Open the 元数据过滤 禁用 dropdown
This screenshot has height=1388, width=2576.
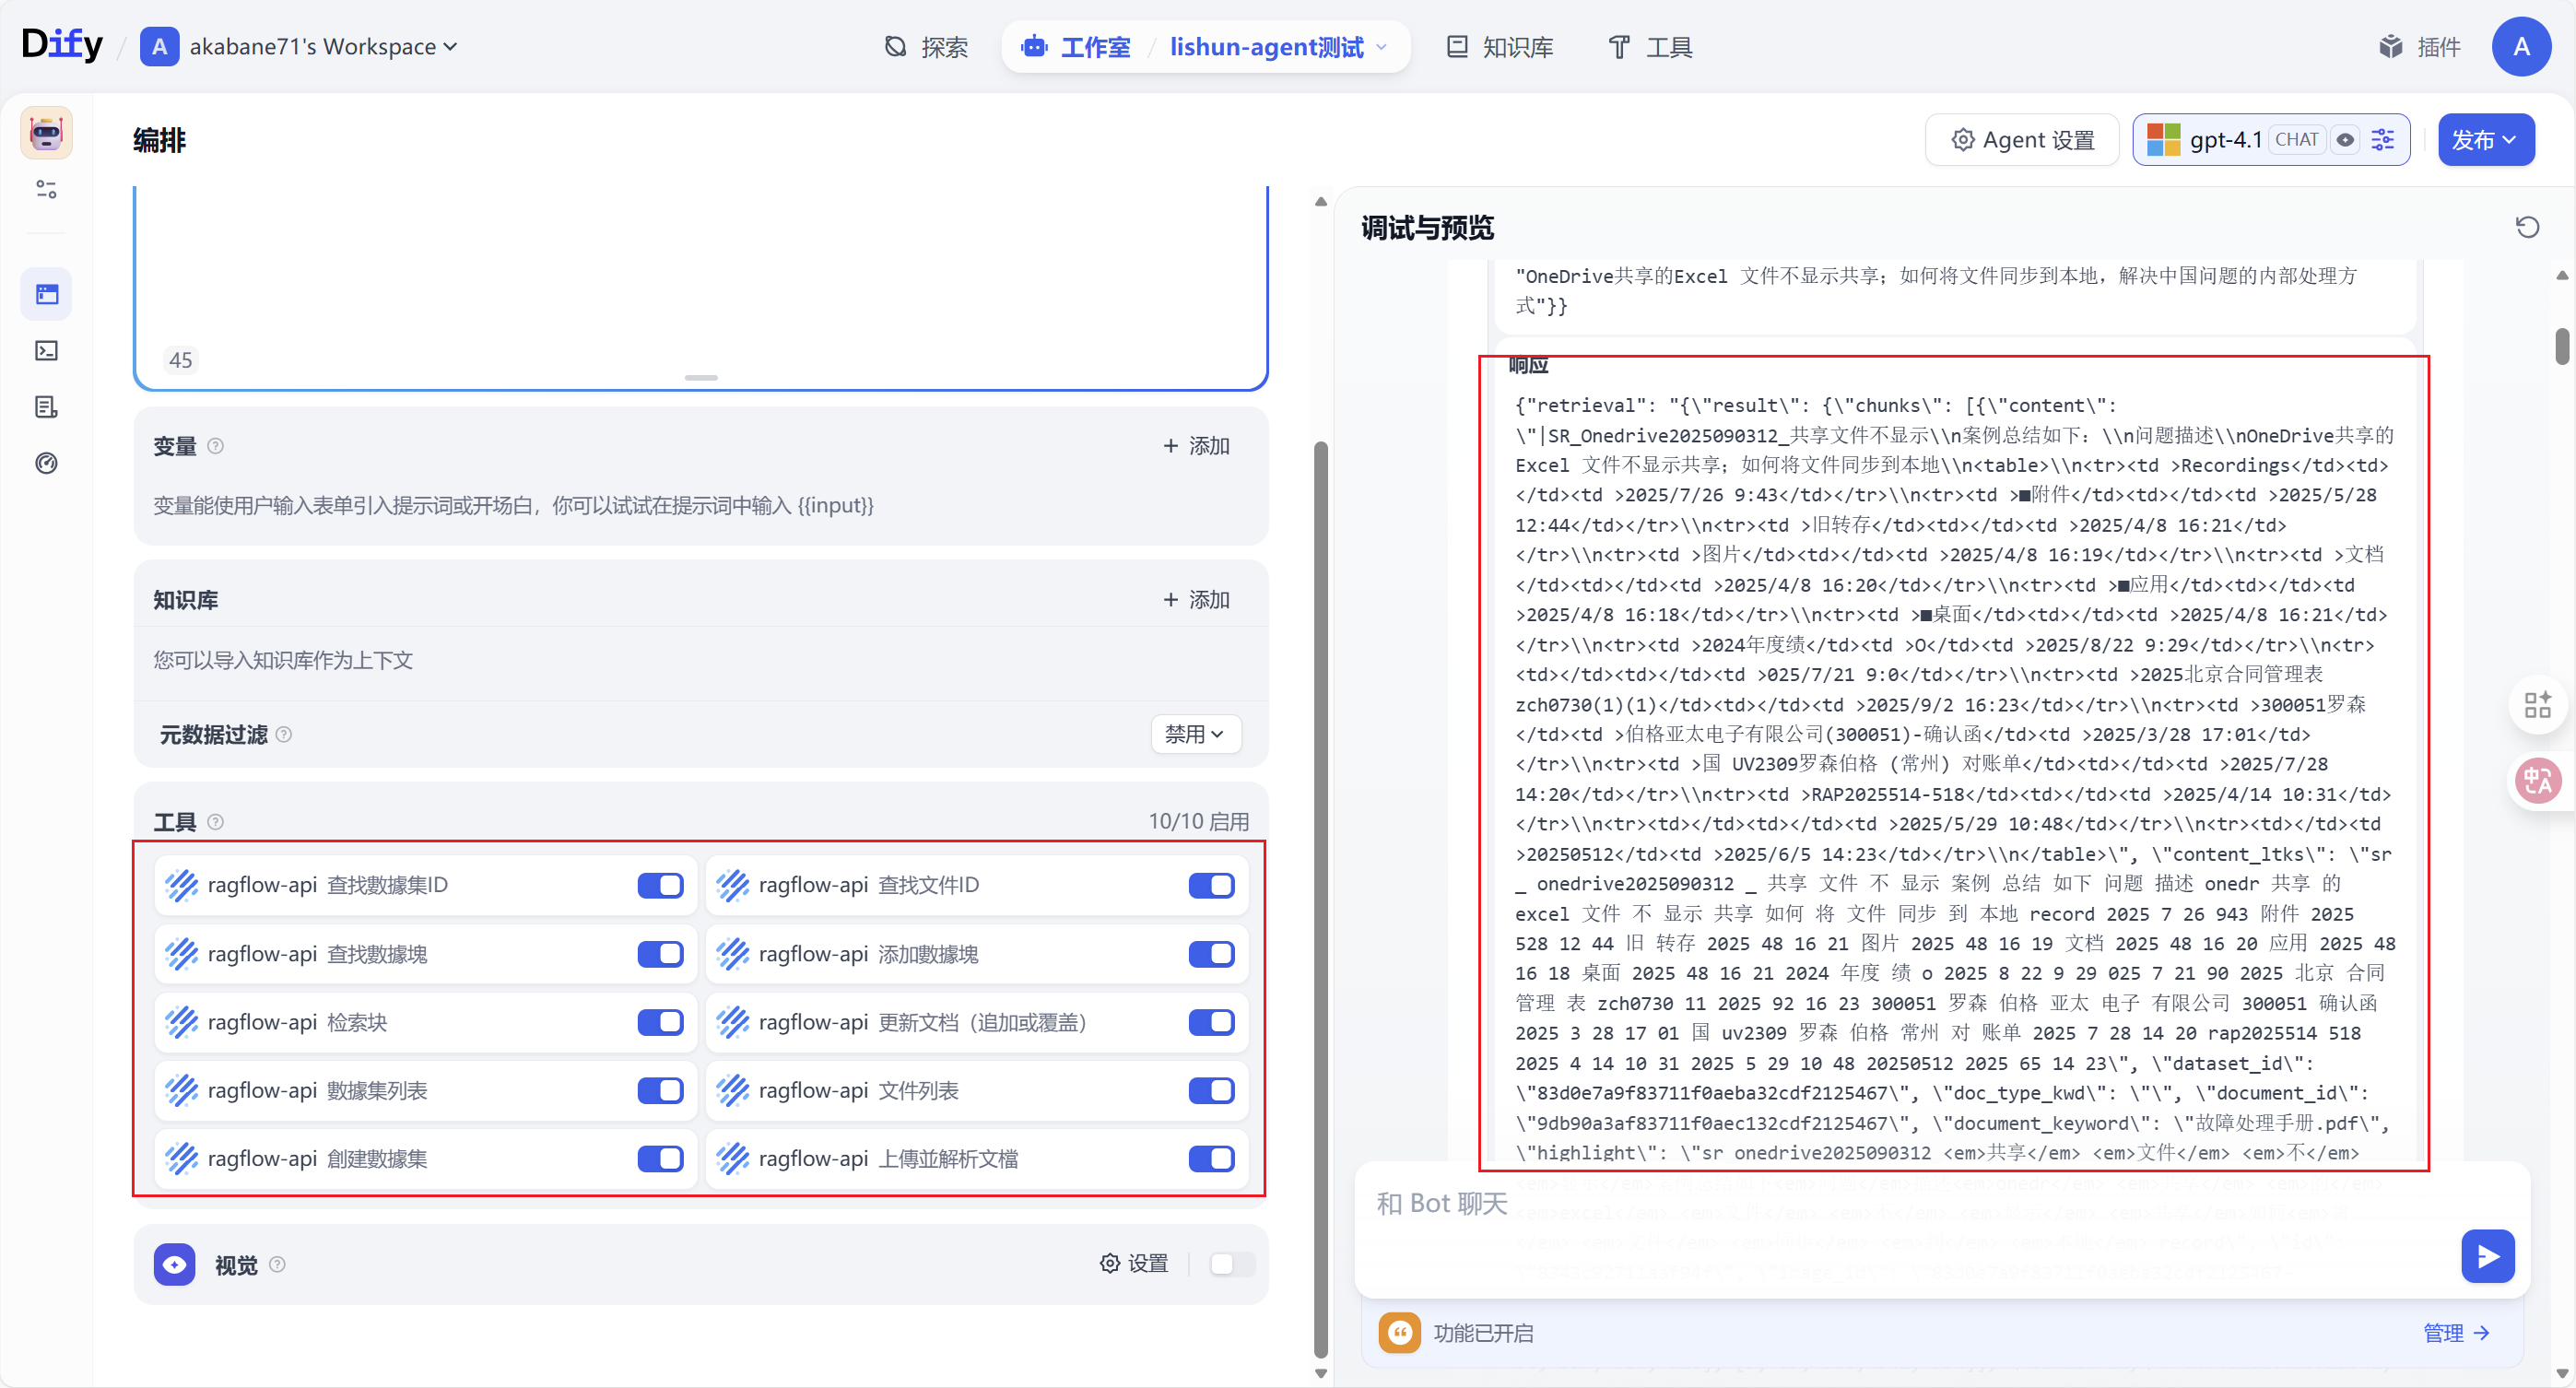(x=1195, y=734)
